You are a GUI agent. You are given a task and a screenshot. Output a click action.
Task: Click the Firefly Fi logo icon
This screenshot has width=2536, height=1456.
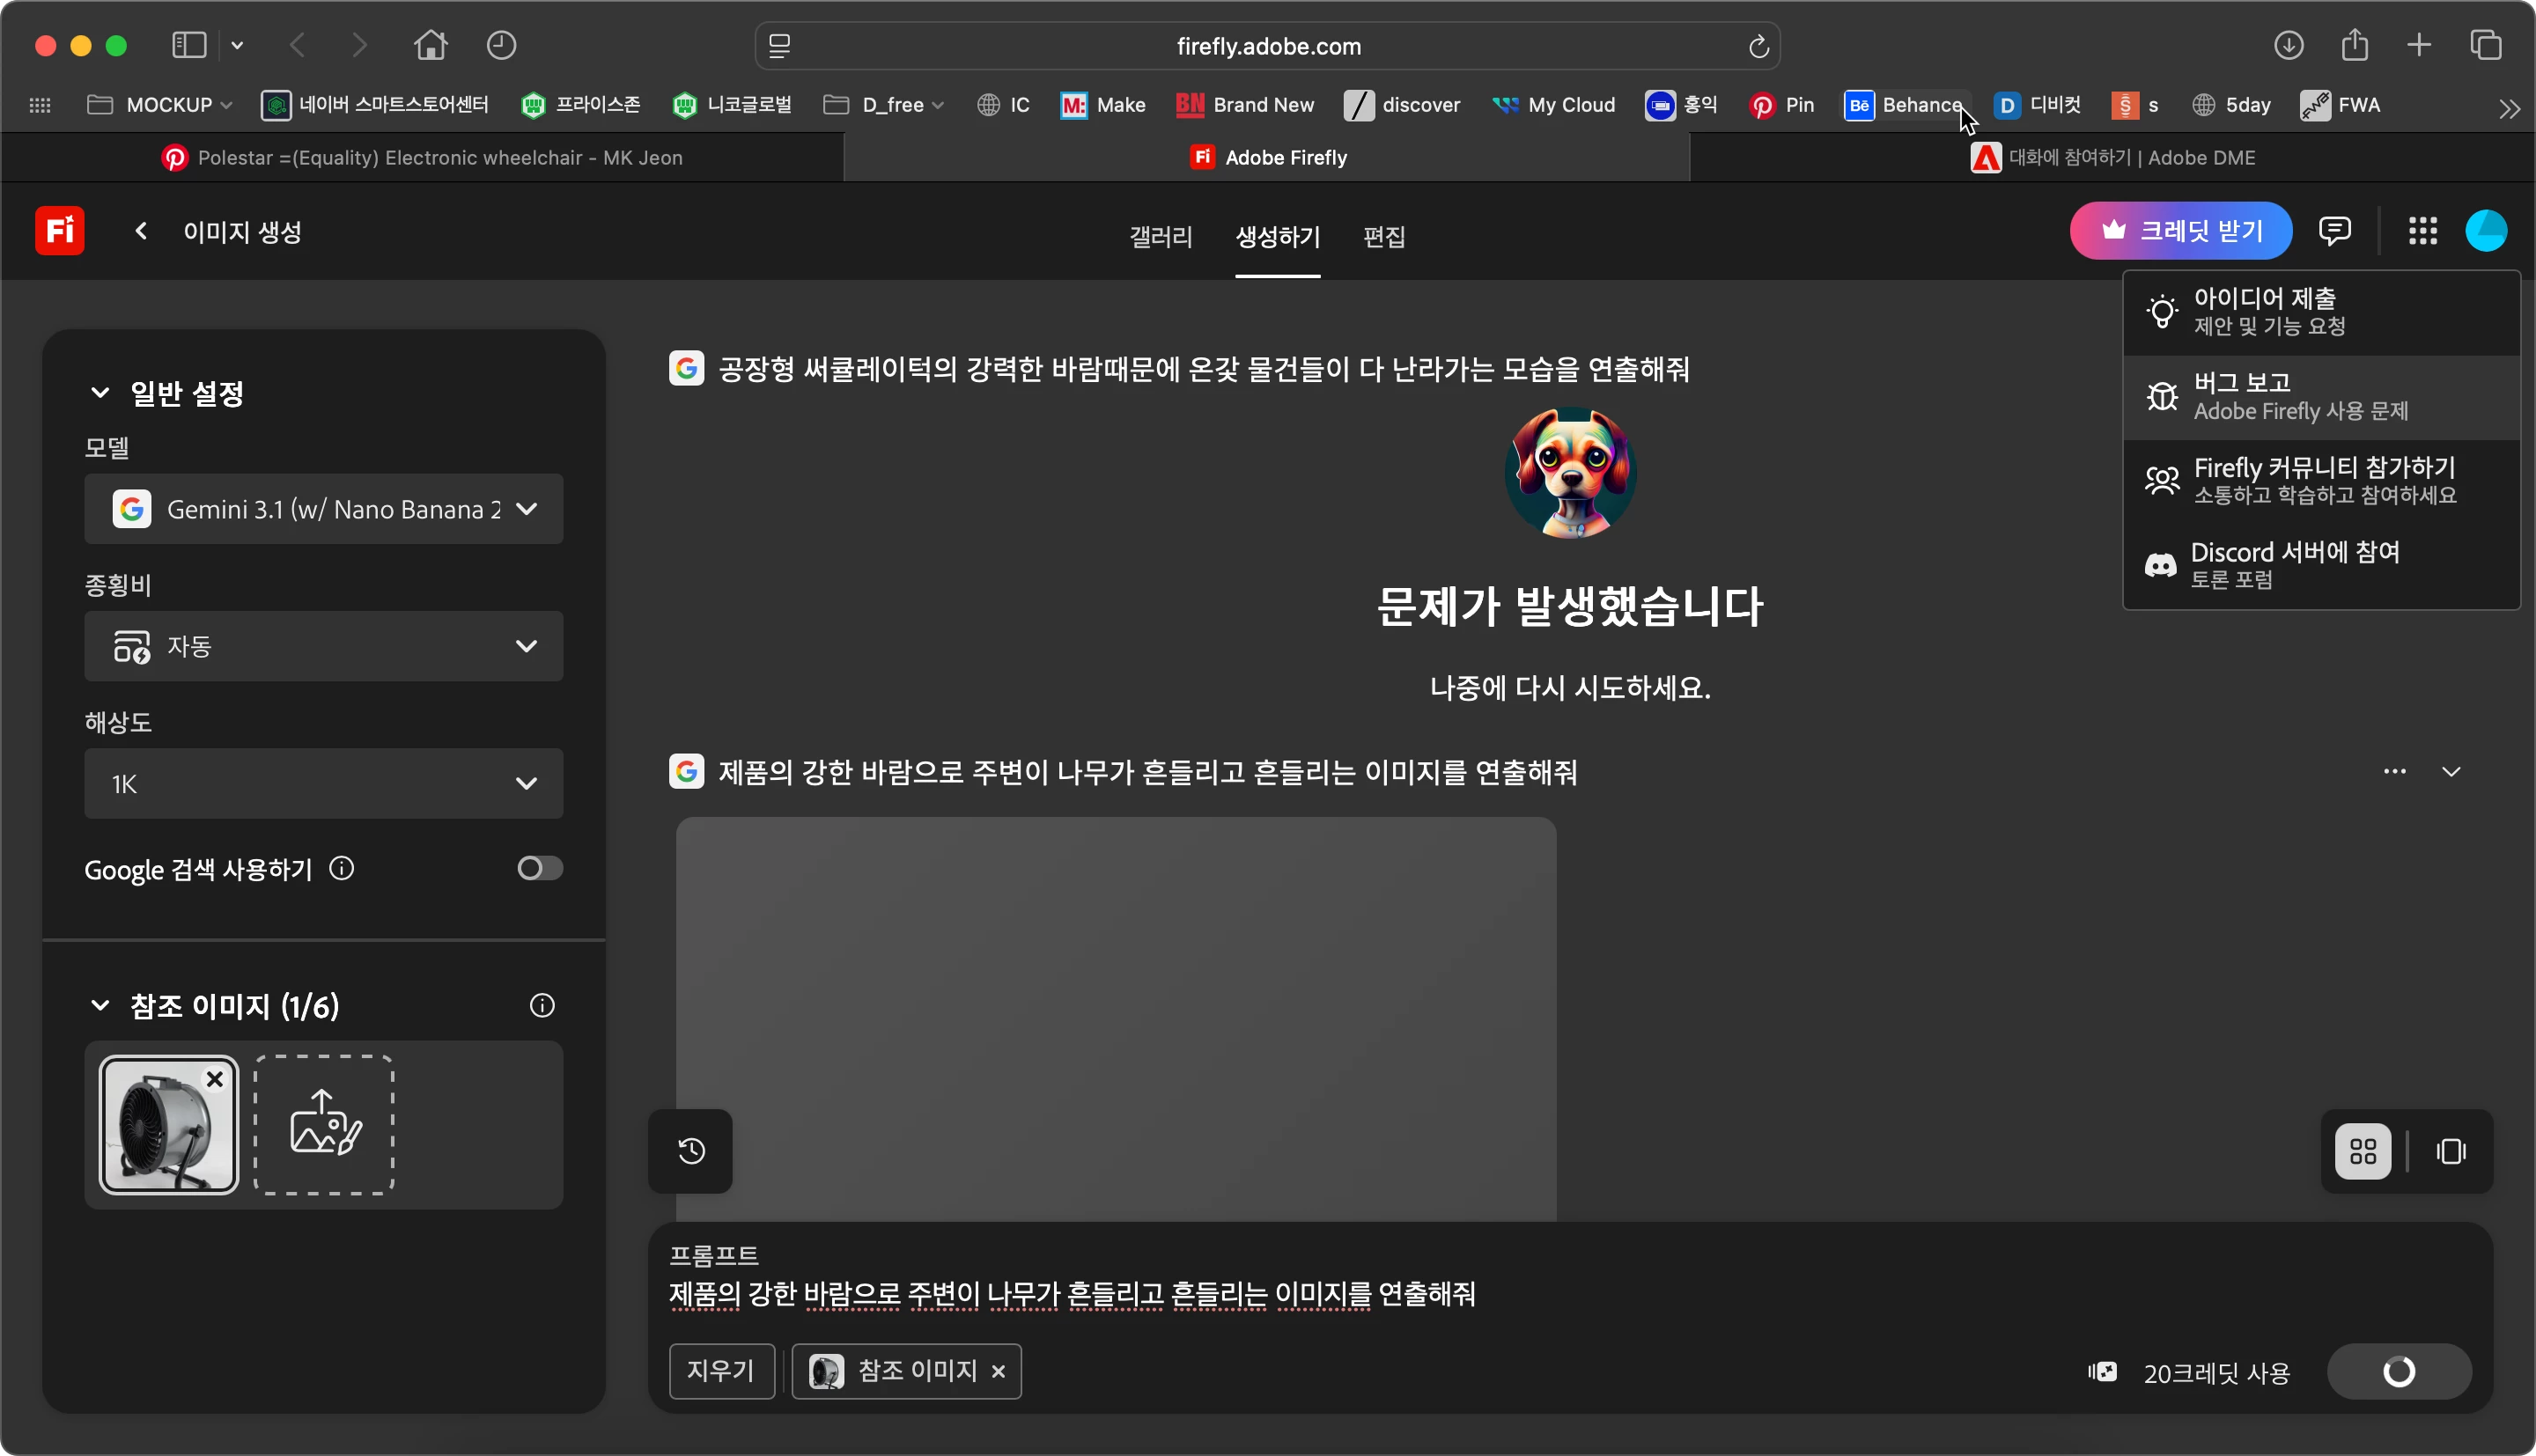(x=59, y=231)
